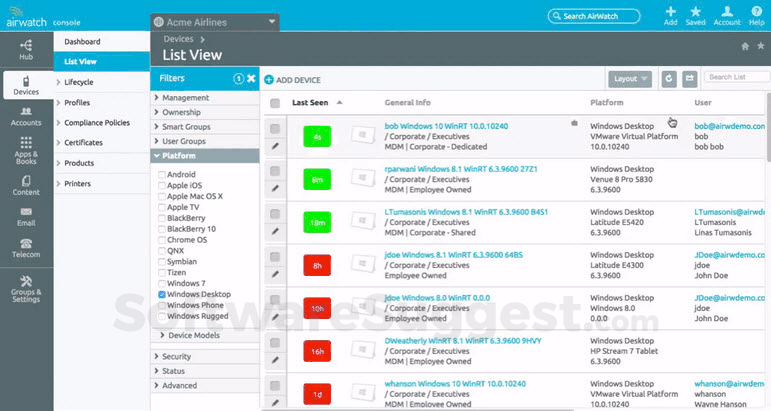Viewport: 771px width, 411px height.
Task: Open the Acme Airlines organization dropdown
Action: pos(214,21)
